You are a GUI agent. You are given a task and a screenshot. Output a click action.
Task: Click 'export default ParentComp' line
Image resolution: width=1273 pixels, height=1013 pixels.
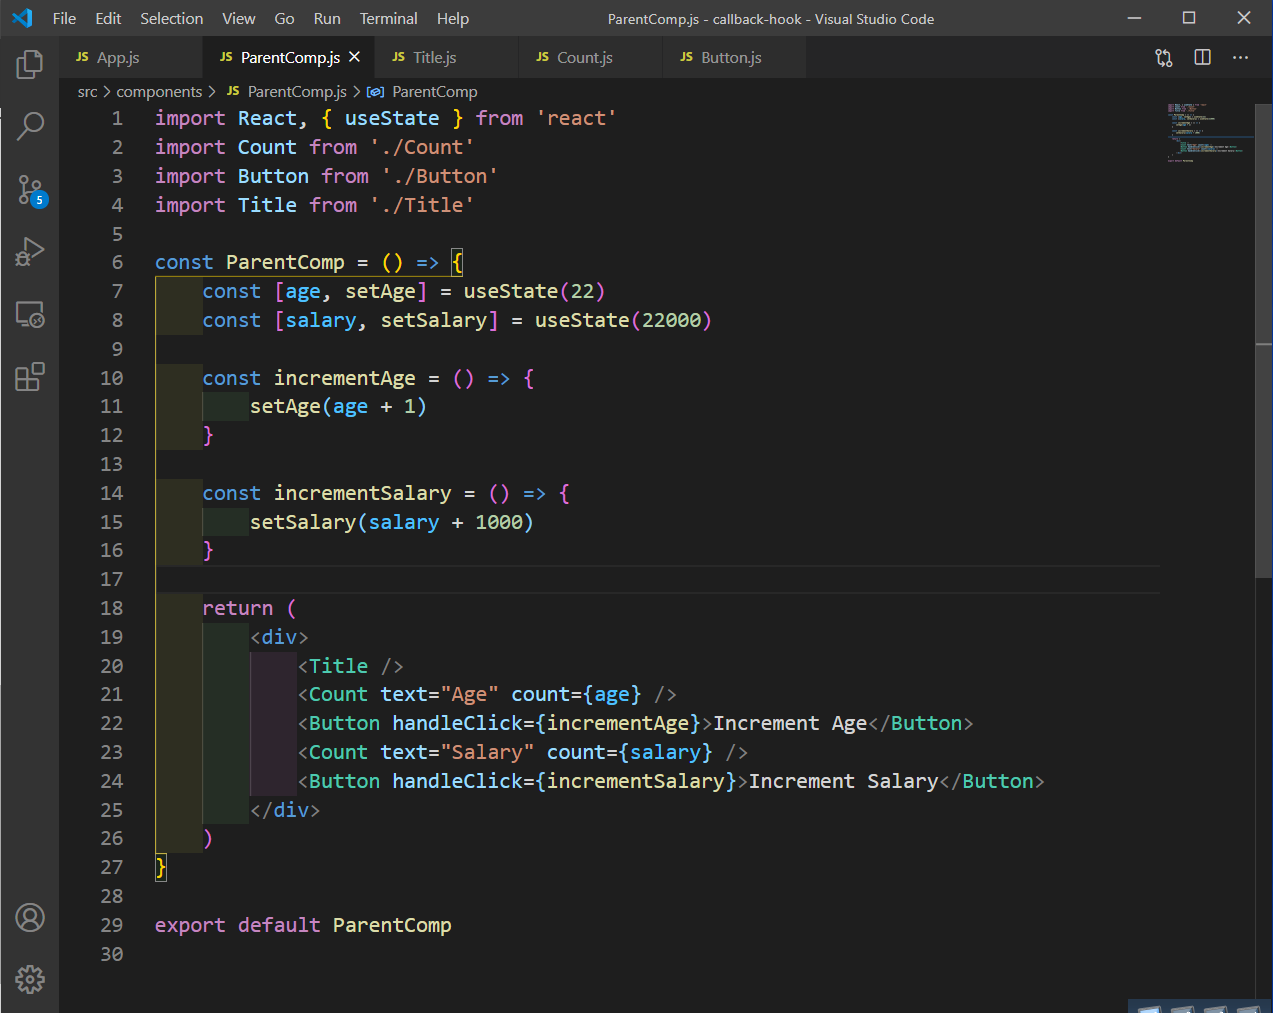(x=303, y=925)
